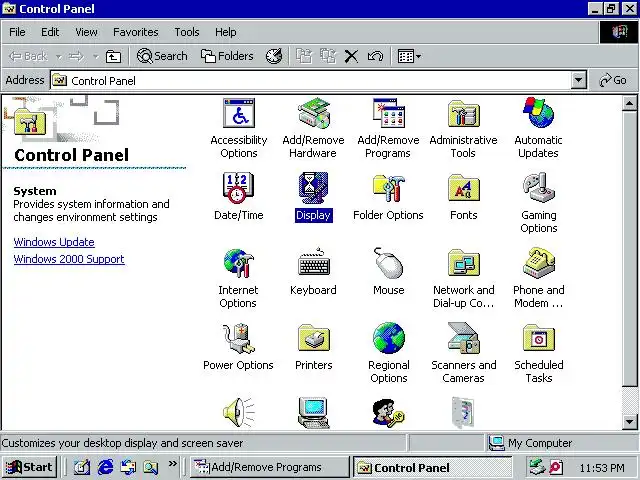Select the Display icon
The width and height of the screenshot is (640, 480).
313,197
